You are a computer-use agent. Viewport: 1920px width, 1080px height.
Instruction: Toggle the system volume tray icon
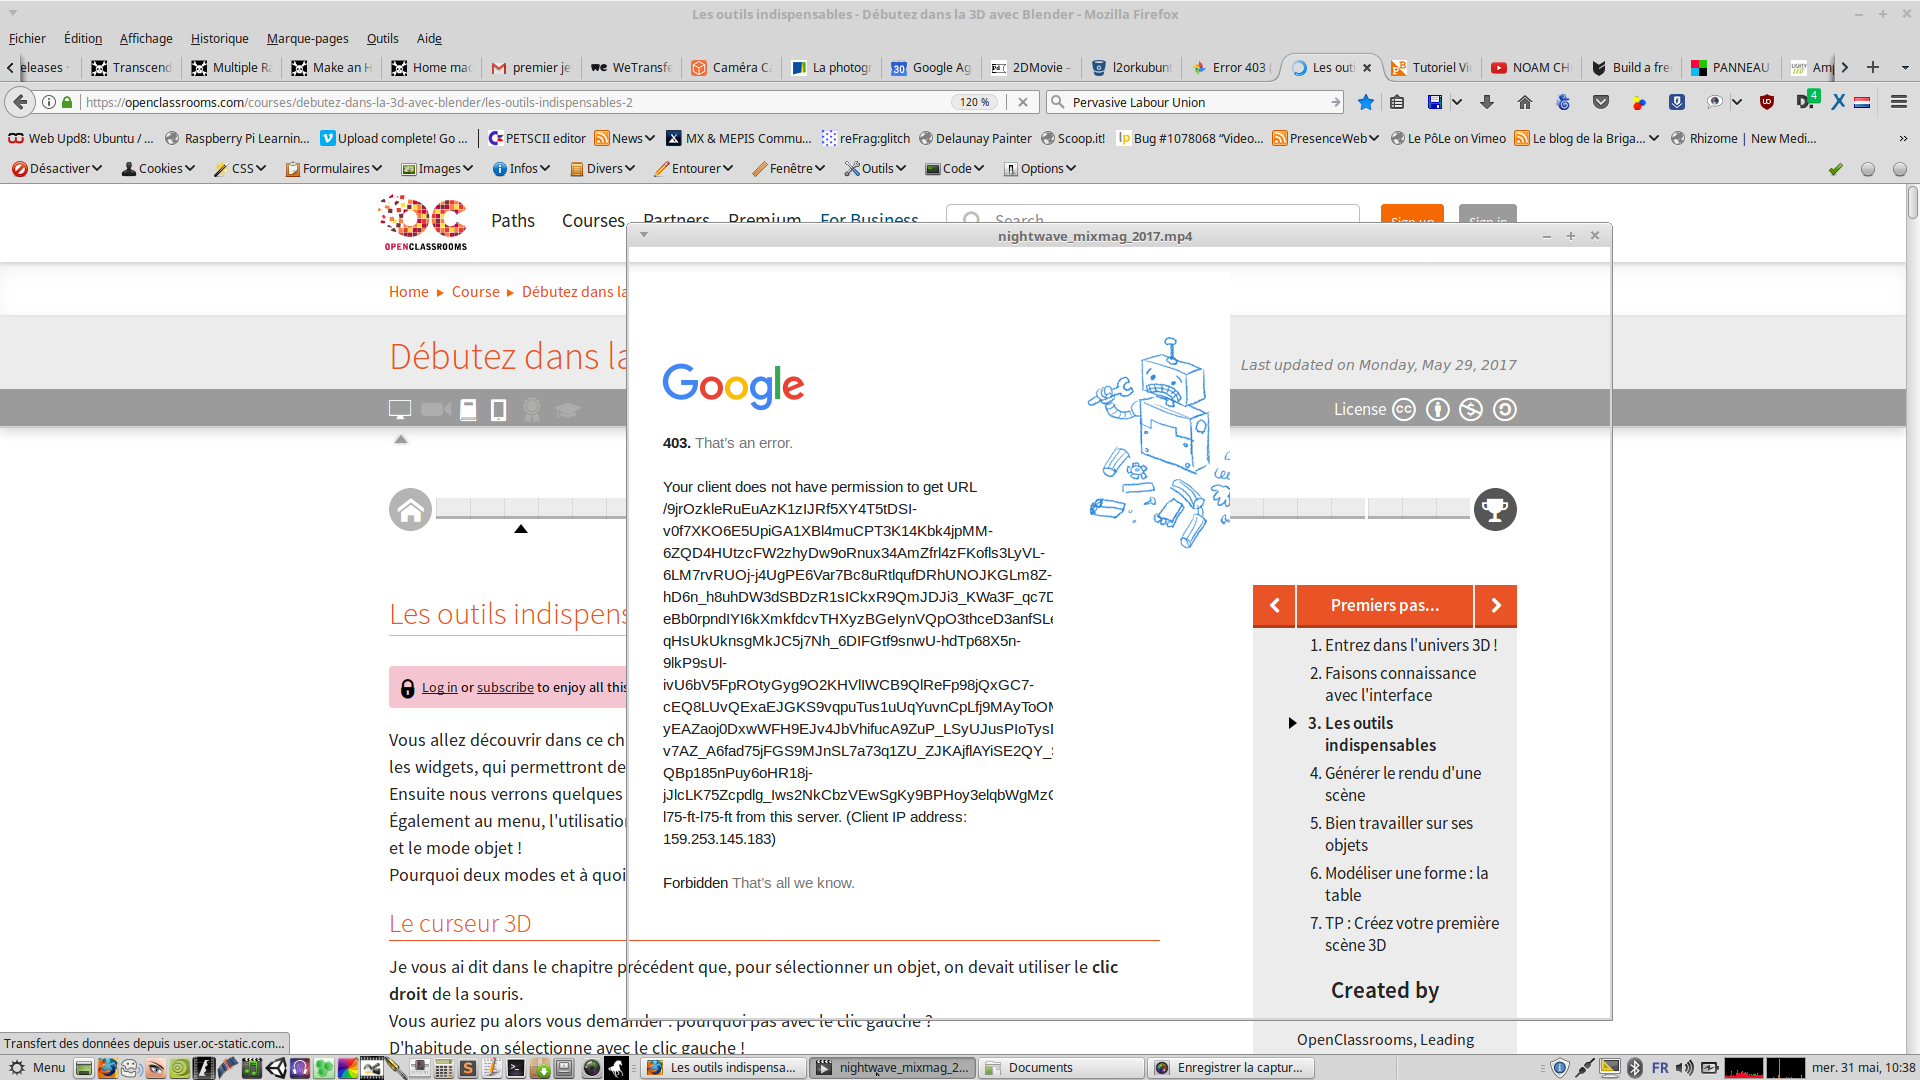(1685, 1068)
